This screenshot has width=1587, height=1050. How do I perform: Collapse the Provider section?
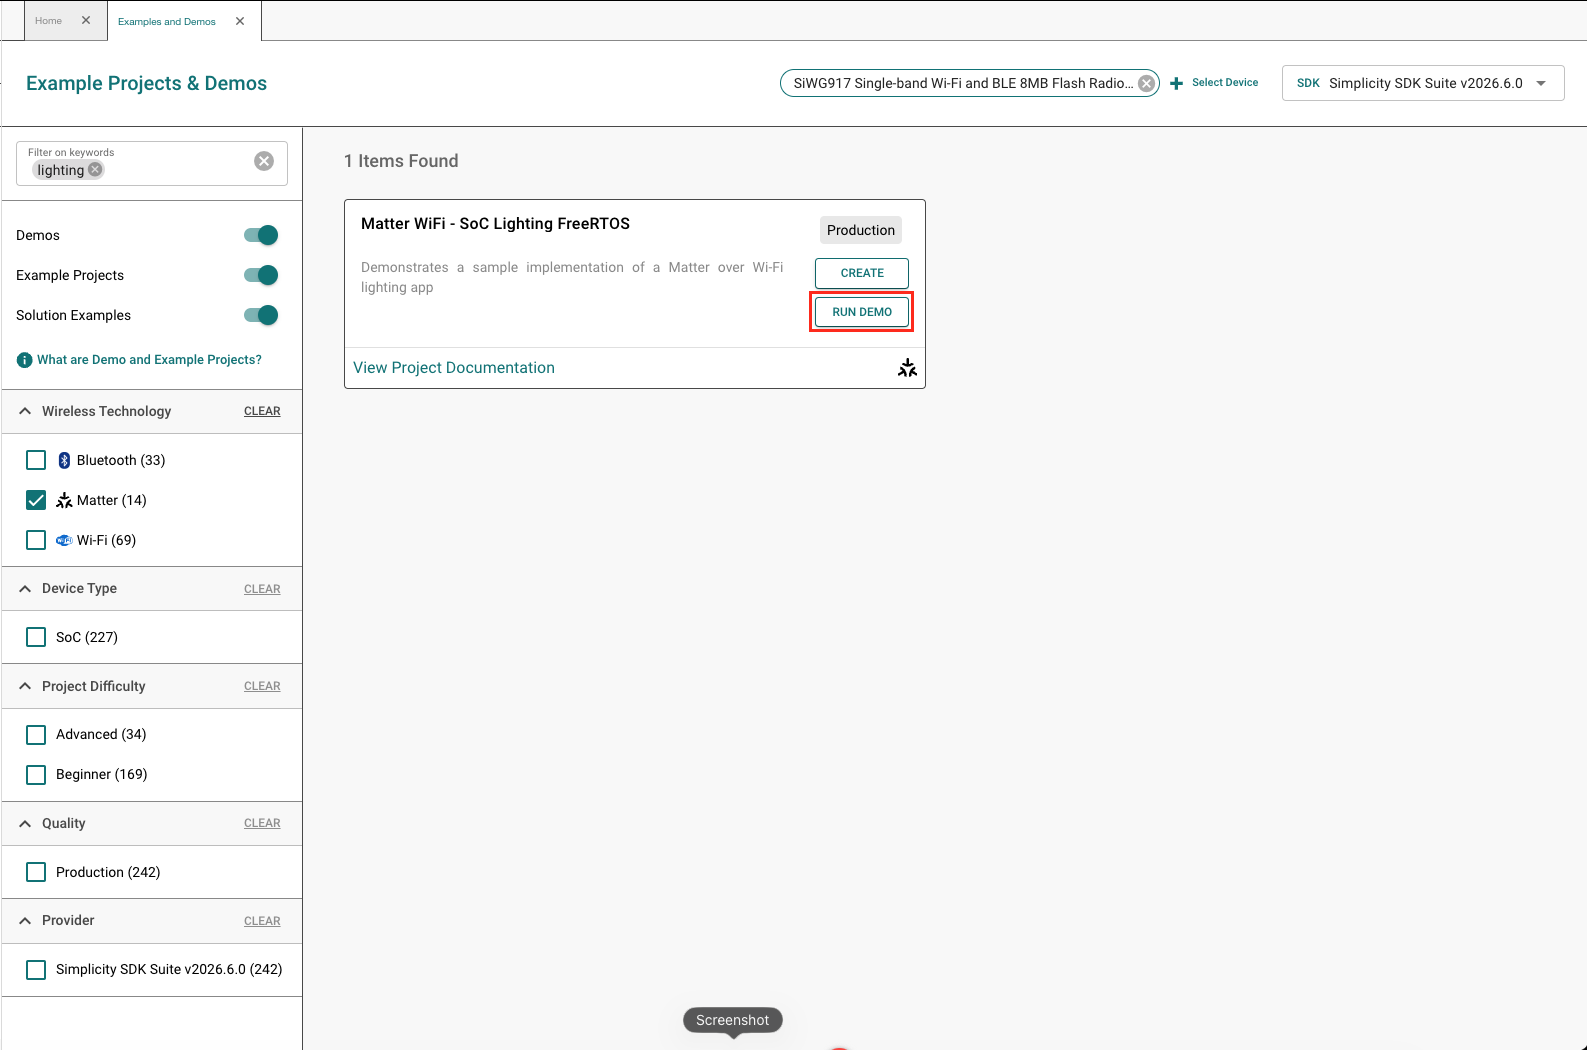(x=25, y=921)
